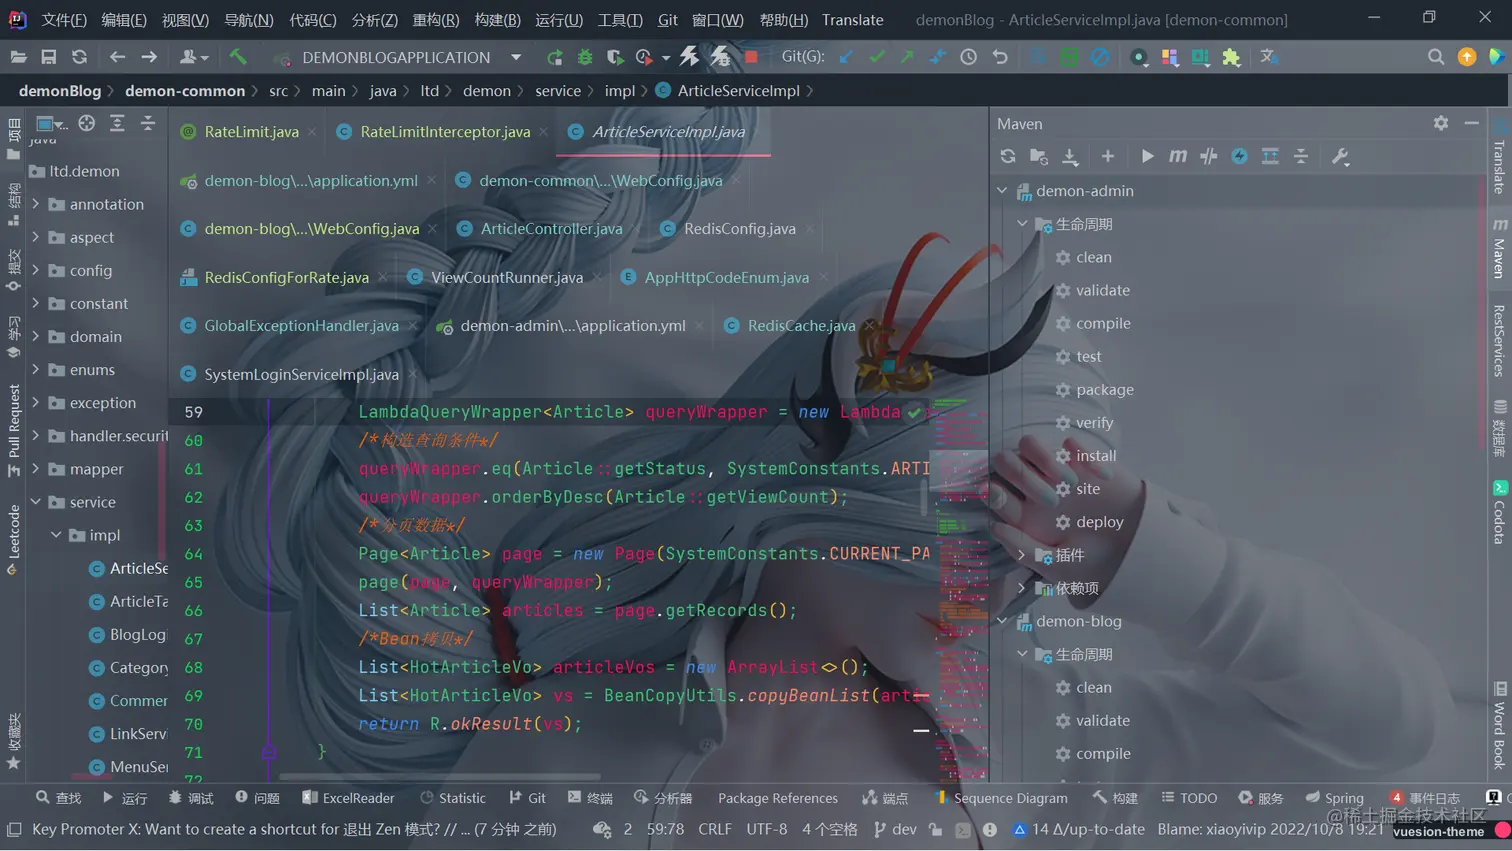This screenshot has width=1512, height=851.
Task: Click demon-common in breadcrumb path
Action: pos(185,90)
